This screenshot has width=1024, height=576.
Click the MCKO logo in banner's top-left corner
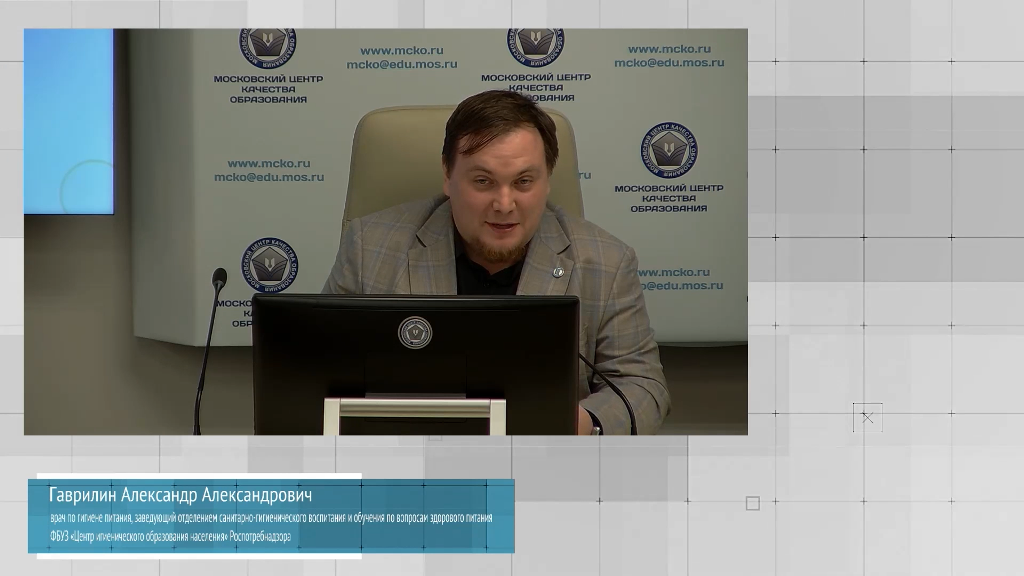coord(267,47)
